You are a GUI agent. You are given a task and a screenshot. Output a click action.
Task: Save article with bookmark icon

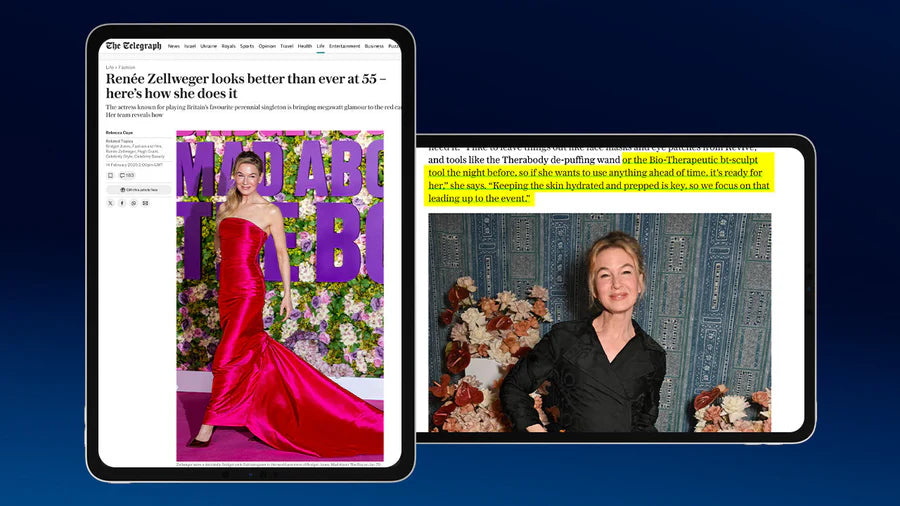(110, 176)
